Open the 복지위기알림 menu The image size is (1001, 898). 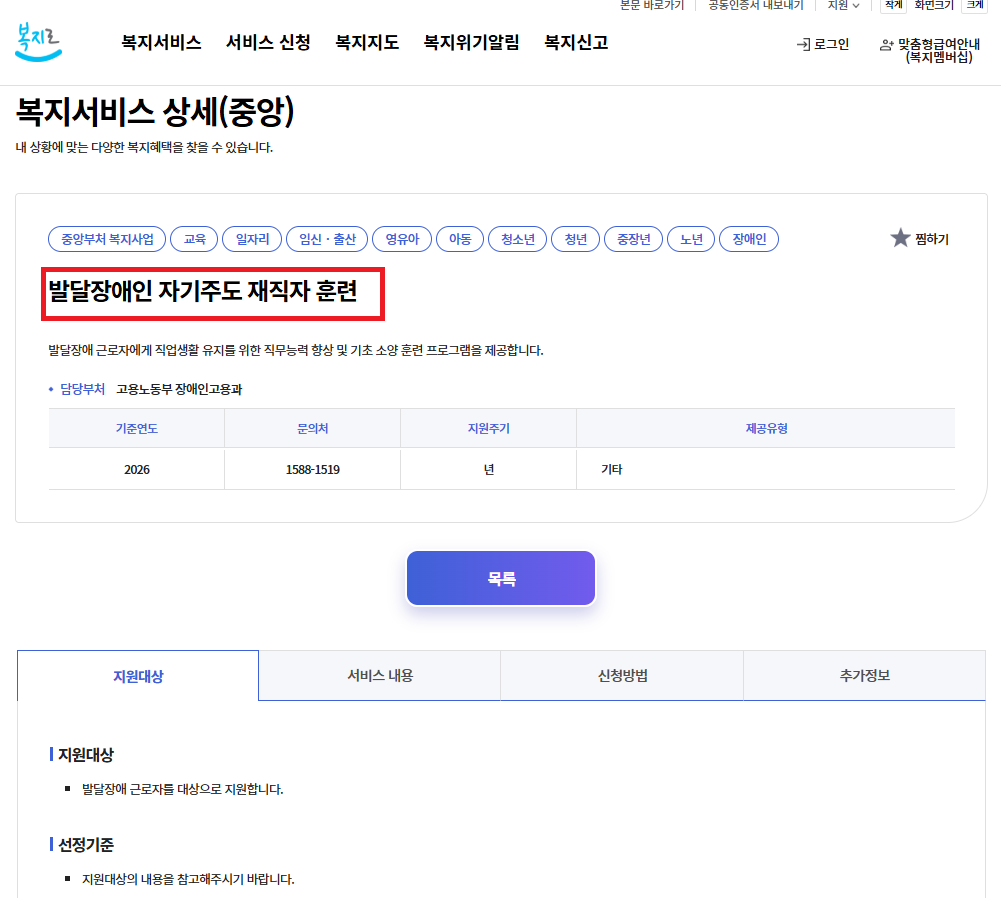[471, 42]
